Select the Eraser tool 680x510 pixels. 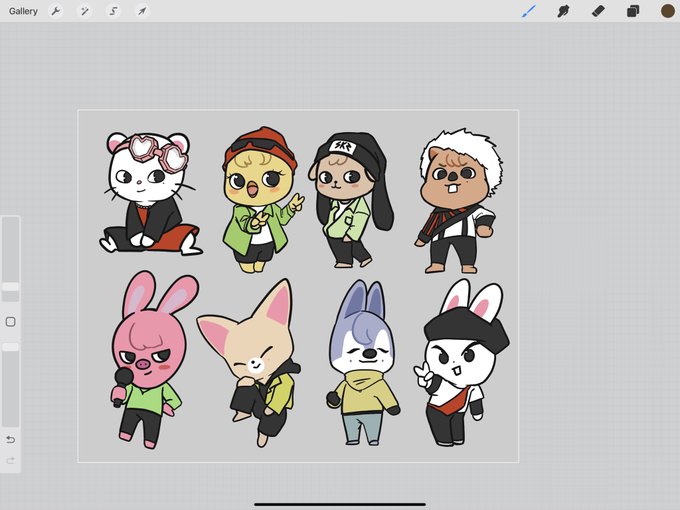tap(598, 11)
